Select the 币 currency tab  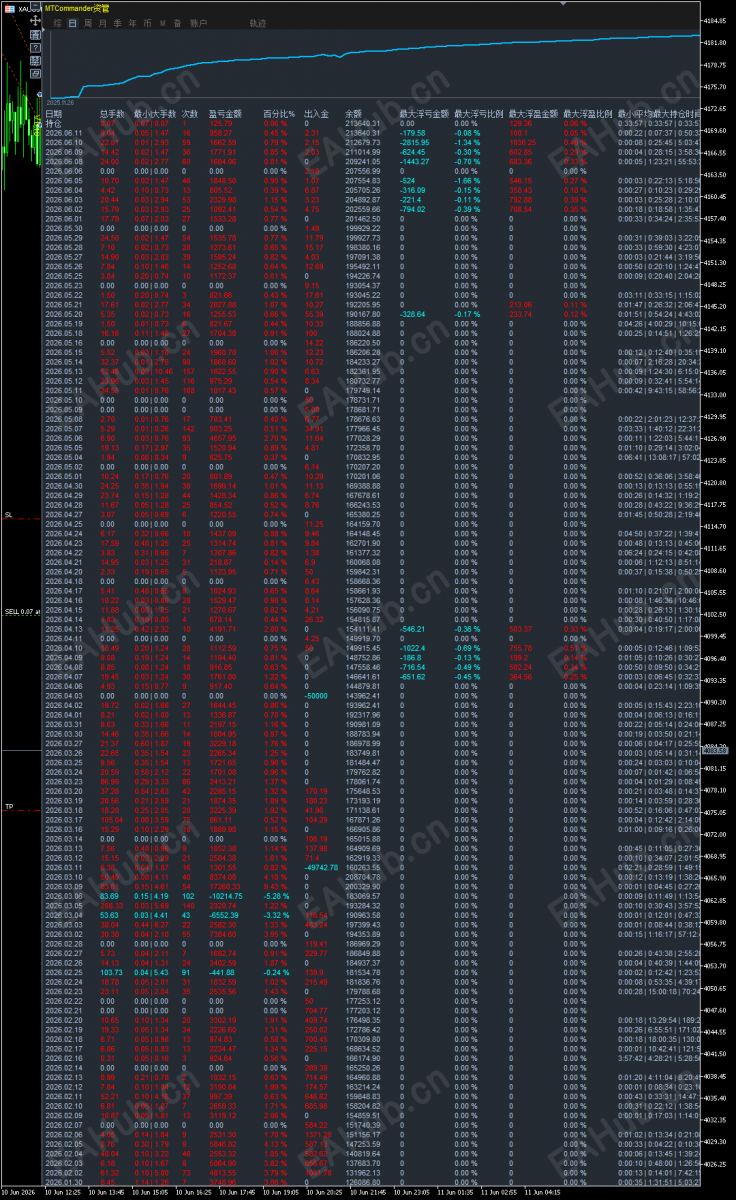click(x=147, y=23)
